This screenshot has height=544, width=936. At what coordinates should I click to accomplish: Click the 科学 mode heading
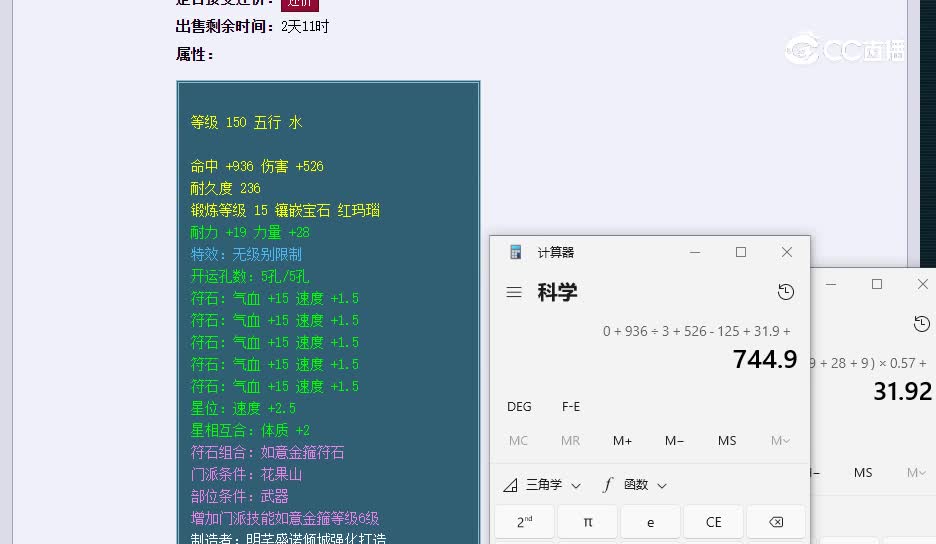[558, 292]
